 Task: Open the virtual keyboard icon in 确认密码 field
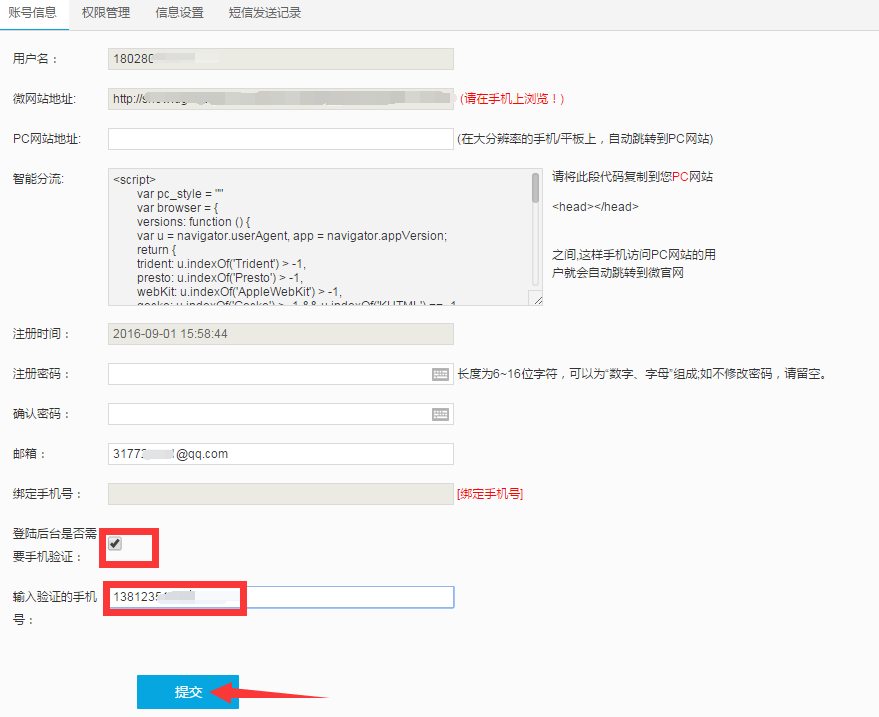[x=440, y=414]
